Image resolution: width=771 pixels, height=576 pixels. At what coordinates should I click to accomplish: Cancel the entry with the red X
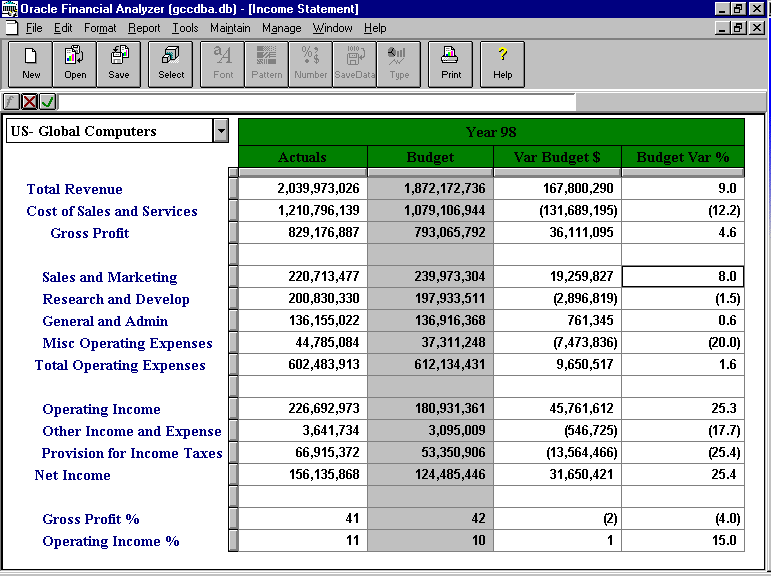pos(30,101)
